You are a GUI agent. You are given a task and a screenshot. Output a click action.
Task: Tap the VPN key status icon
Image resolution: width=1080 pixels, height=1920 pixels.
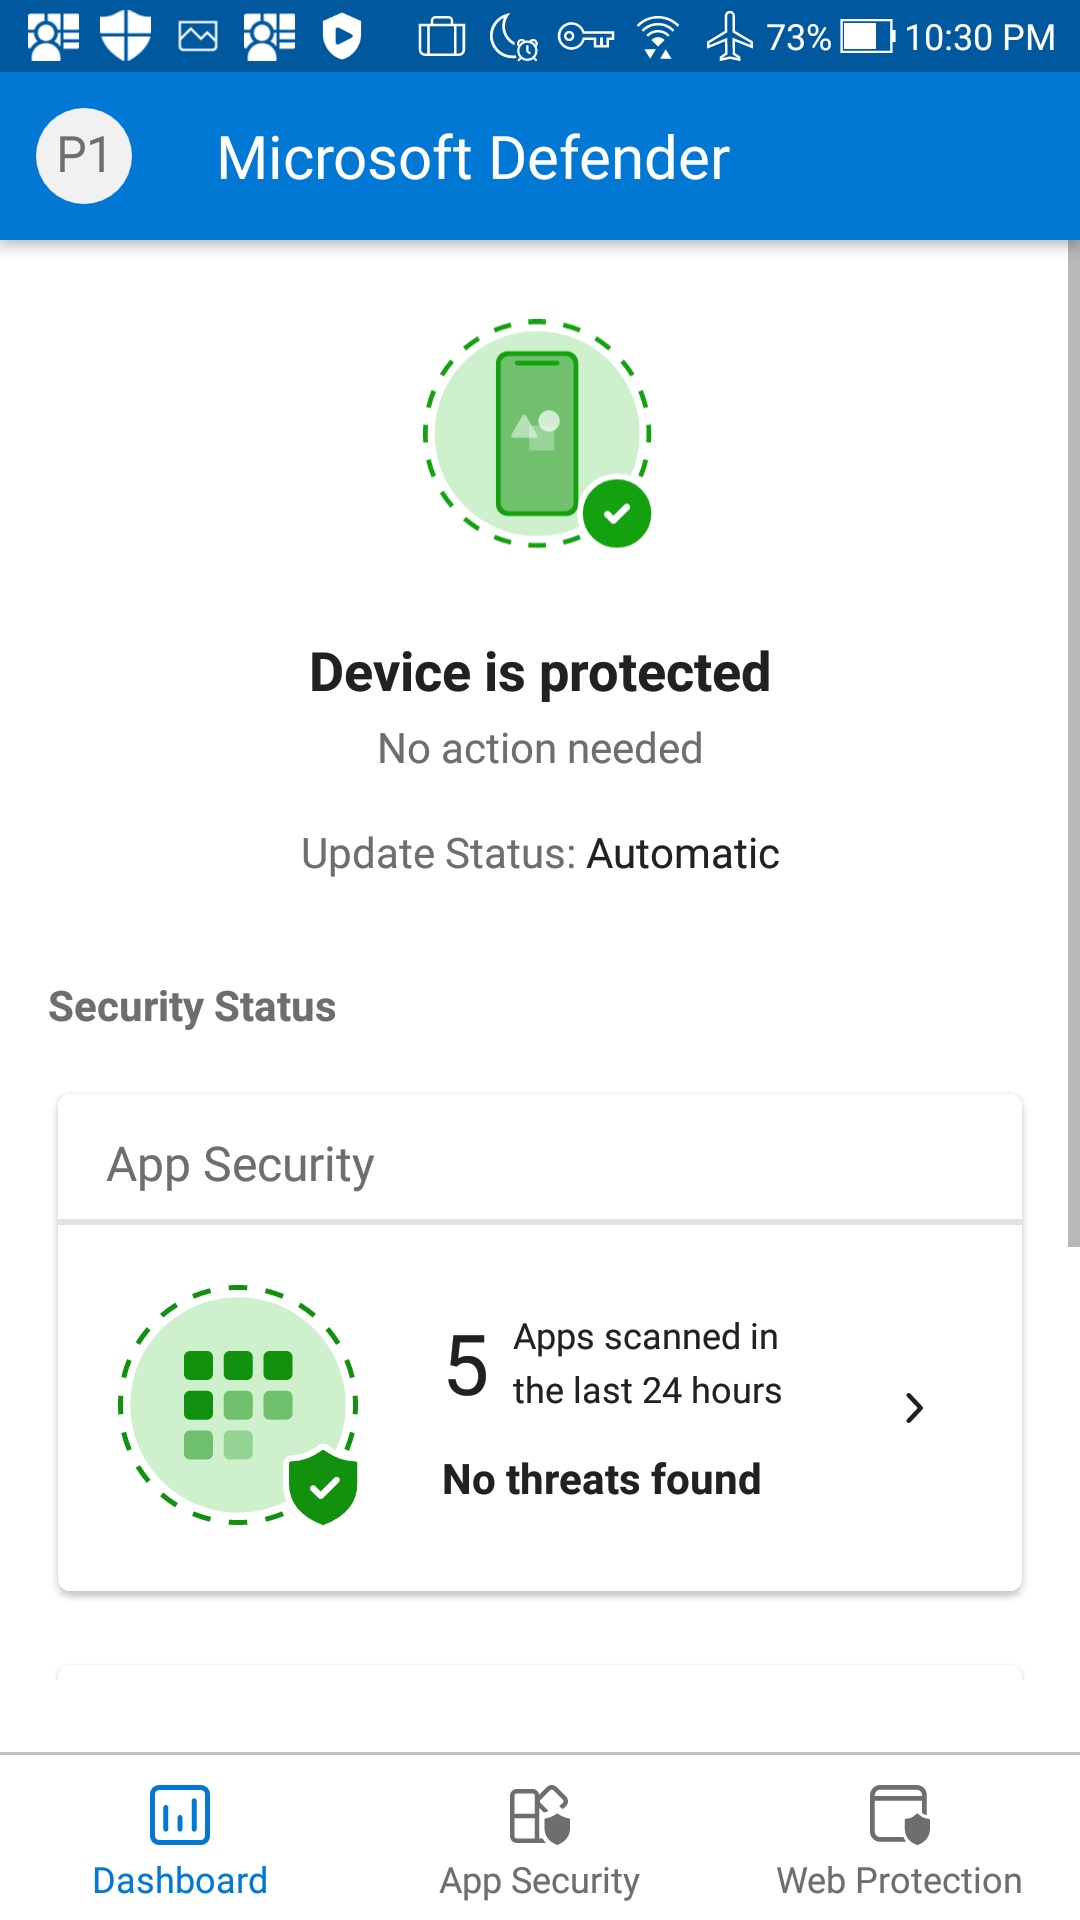(x=586, y=37)
